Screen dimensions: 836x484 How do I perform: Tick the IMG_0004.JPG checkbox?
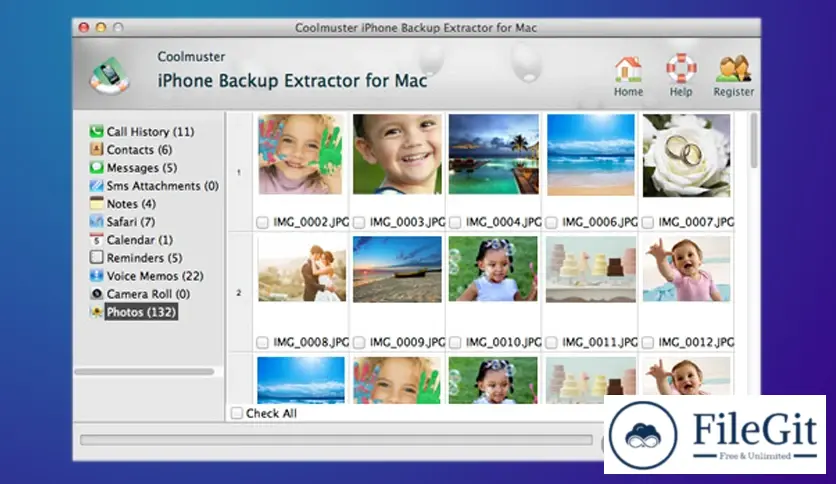[x=455, y=222]
